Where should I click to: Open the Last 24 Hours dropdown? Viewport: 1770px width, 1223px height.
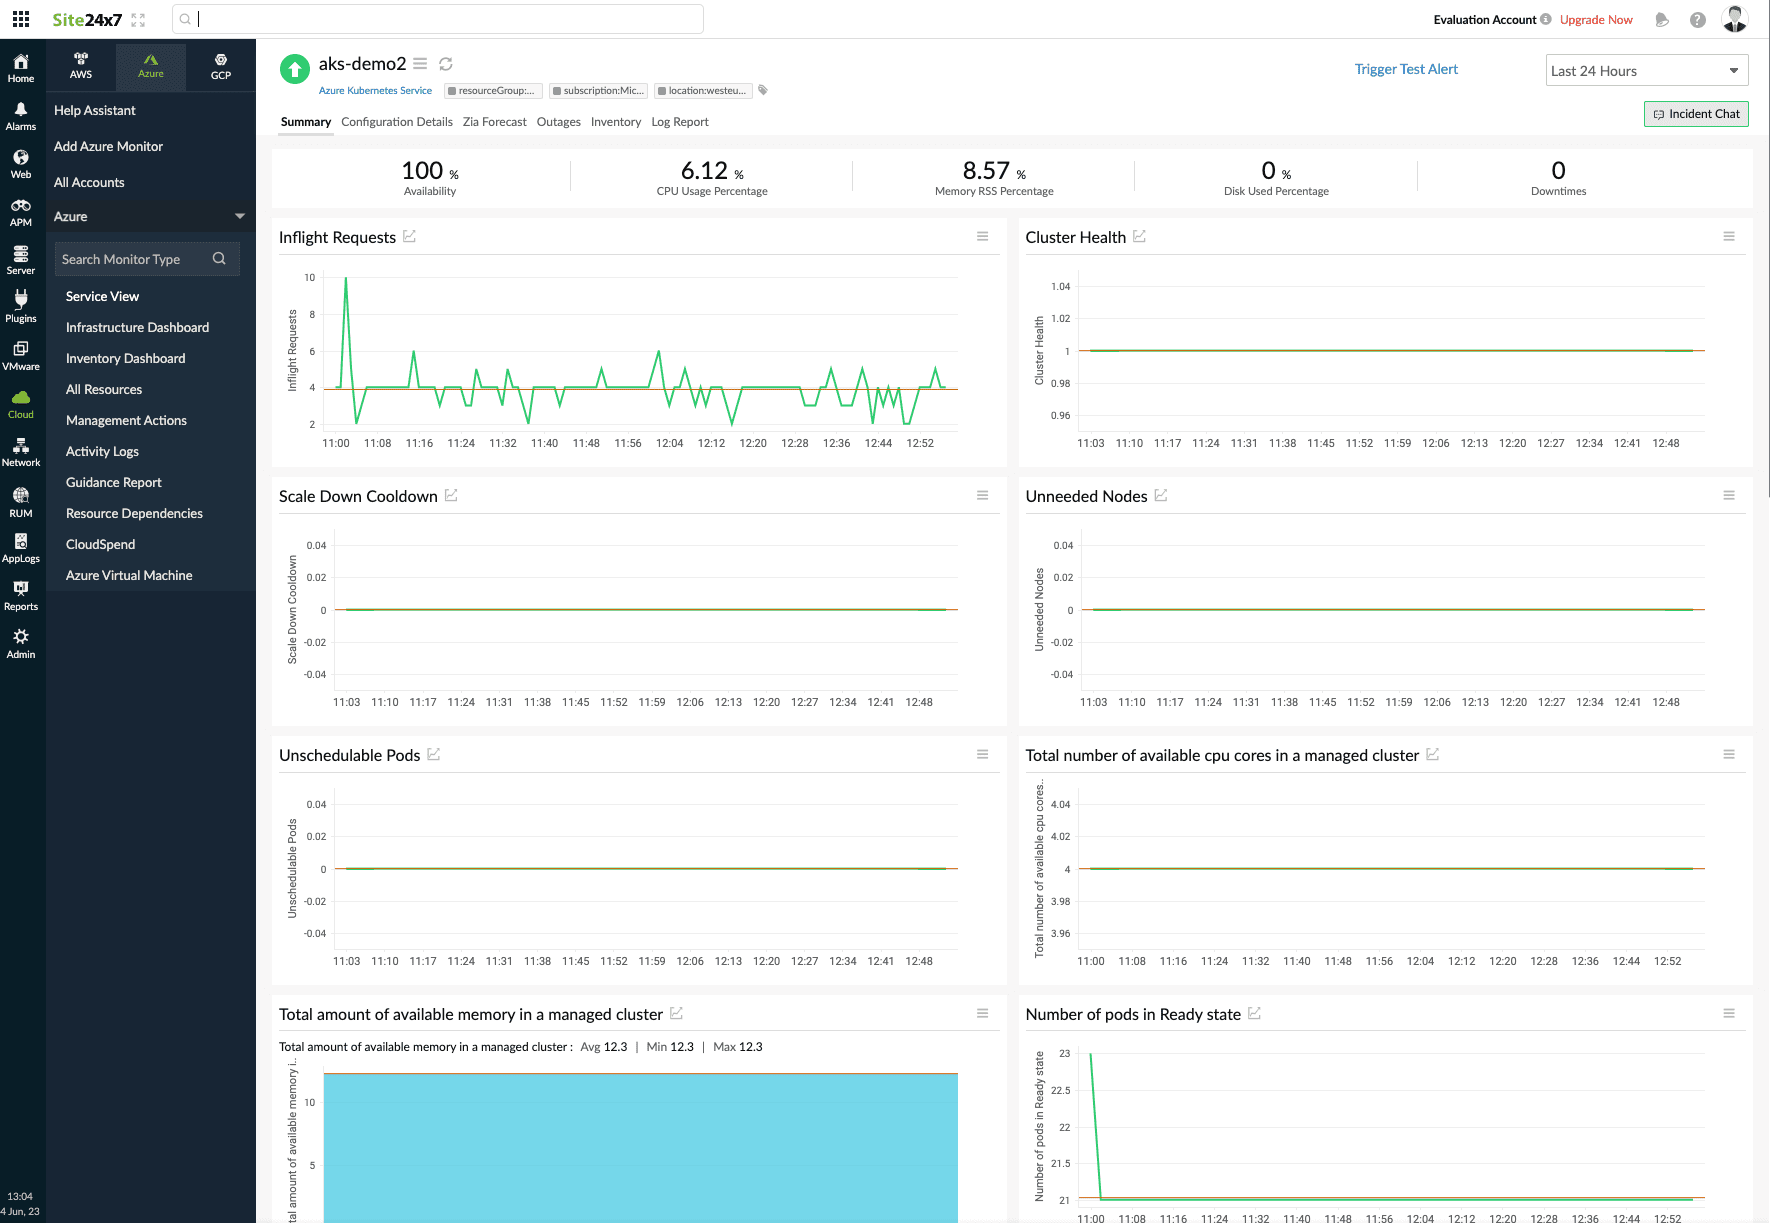1645,70
